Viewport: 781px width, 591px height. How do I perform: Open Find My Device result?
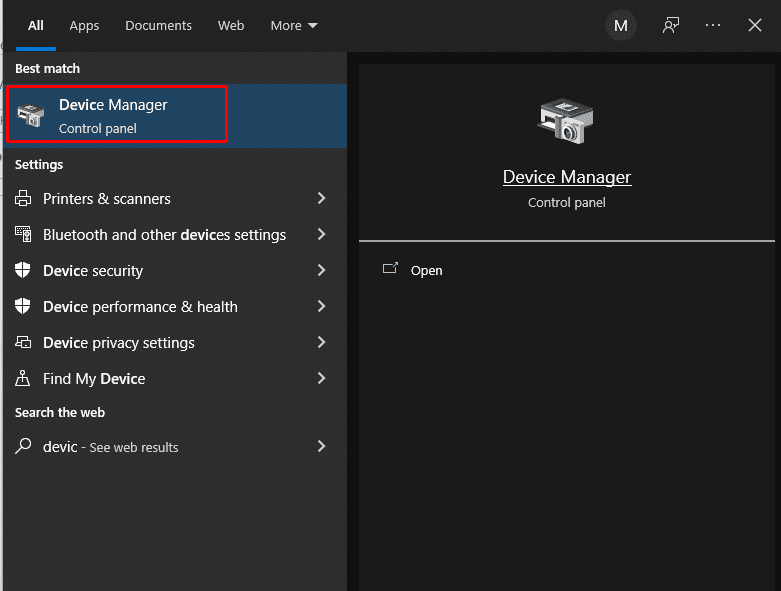coord(175,378)
